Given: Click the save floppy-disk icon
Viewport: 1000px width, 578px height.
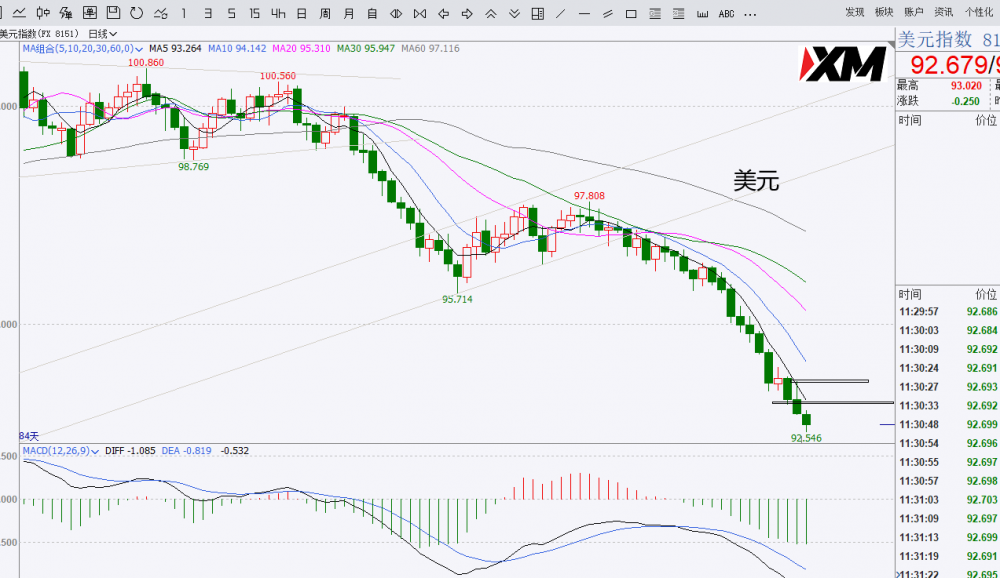Looking at the screenshot, I should [x=114, y=13].
